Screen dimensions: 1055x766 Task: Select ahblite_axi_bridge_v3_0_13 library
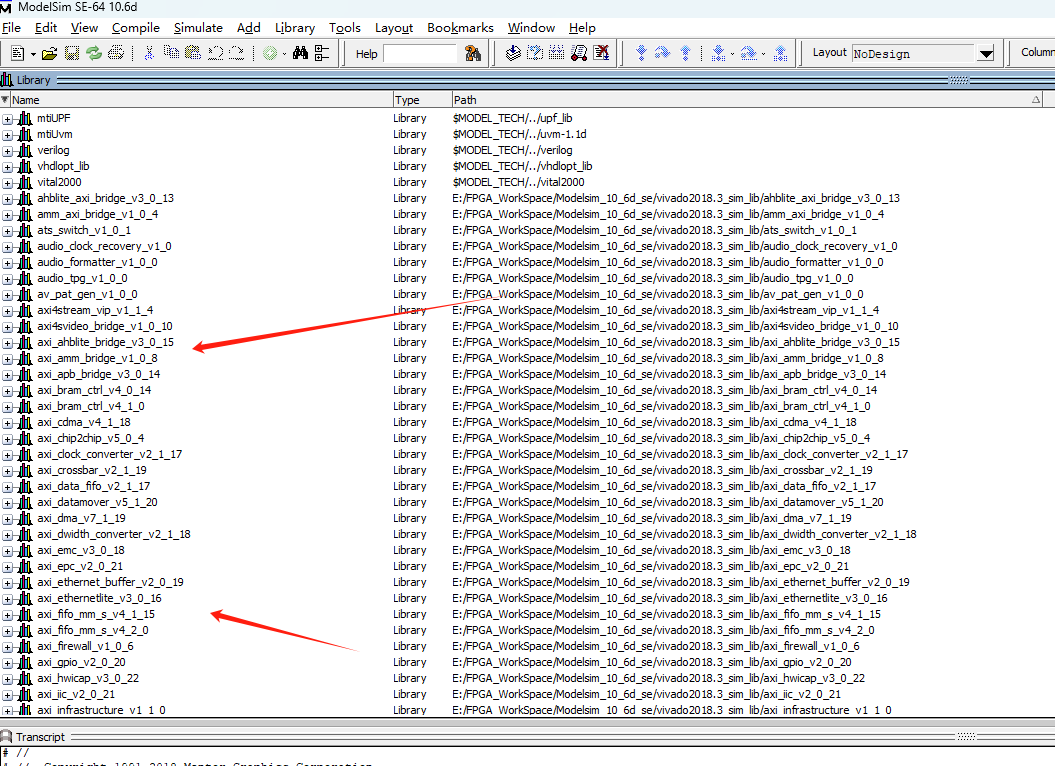(106, 199)
